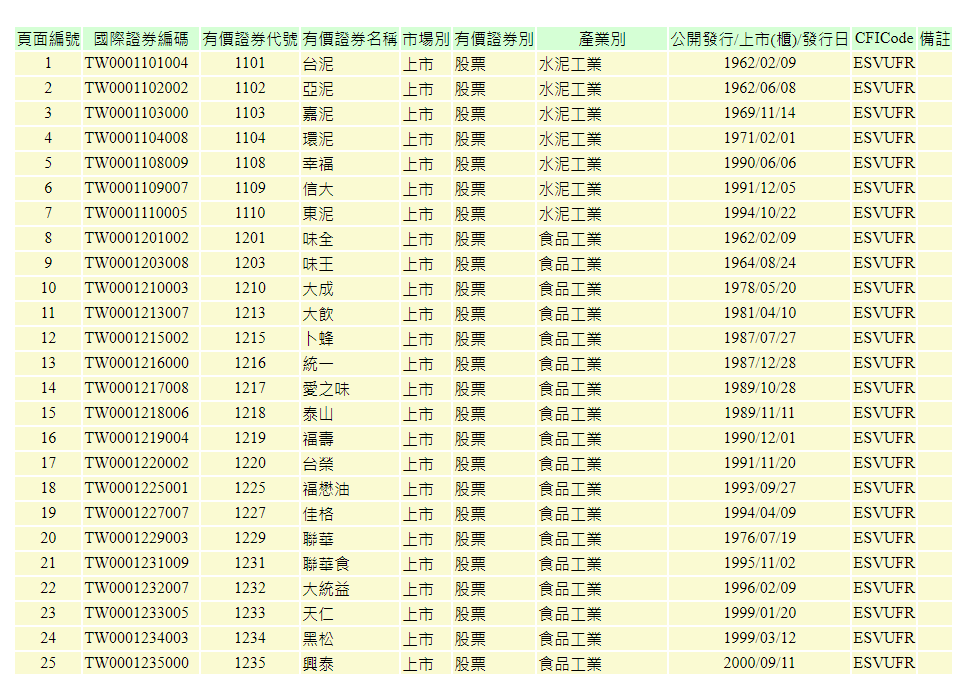Image resolution: width=967 pixels, height=687 pixels.
Task: Click security name 卜蜂
Action: pos(318,339)
